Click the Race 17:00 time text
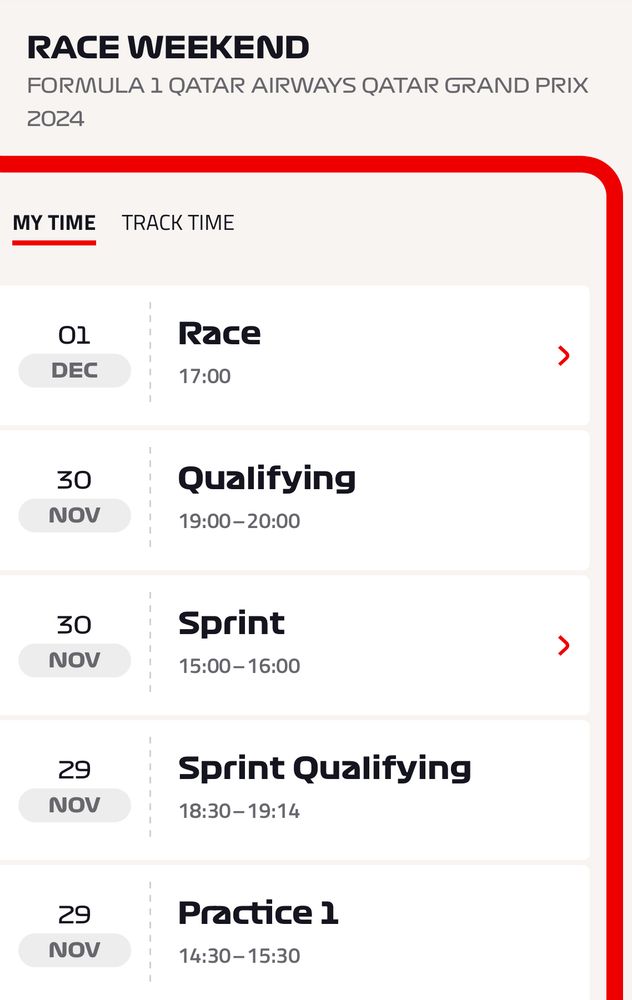This screenshot has width=632, height=1000. click(x=205, y=376)
